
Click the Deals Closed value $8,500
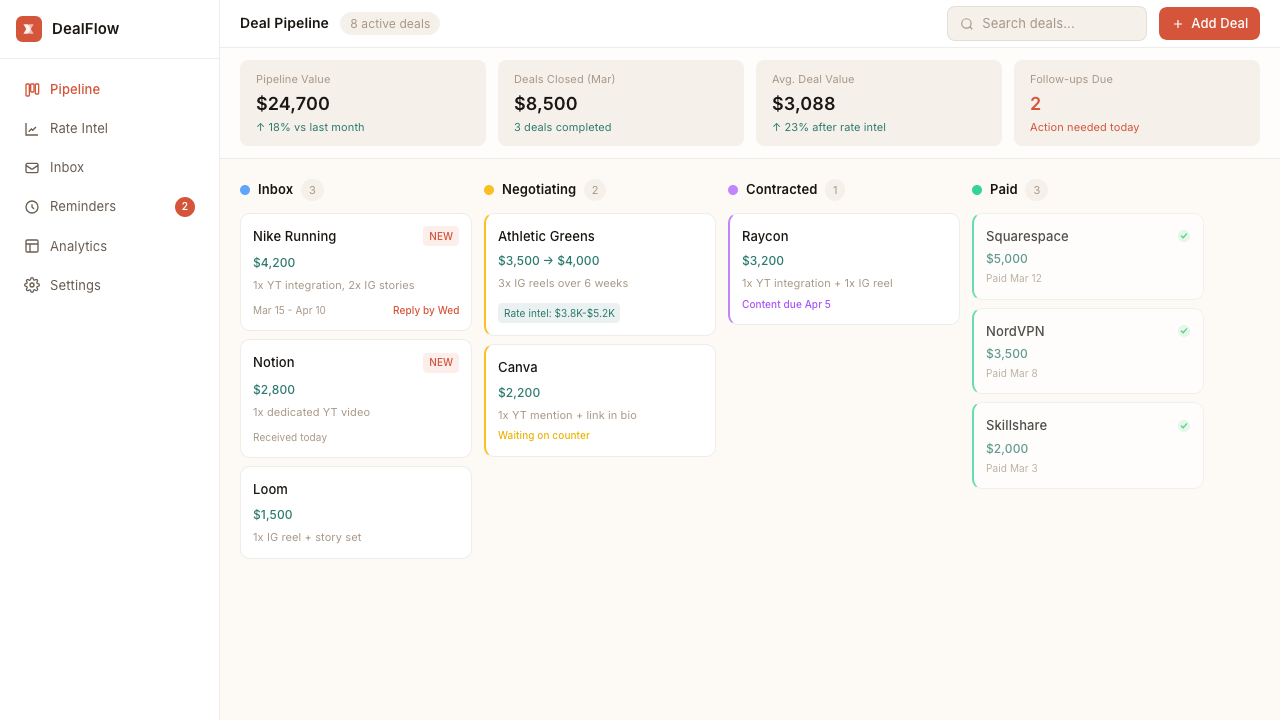[x=546, y=103]
